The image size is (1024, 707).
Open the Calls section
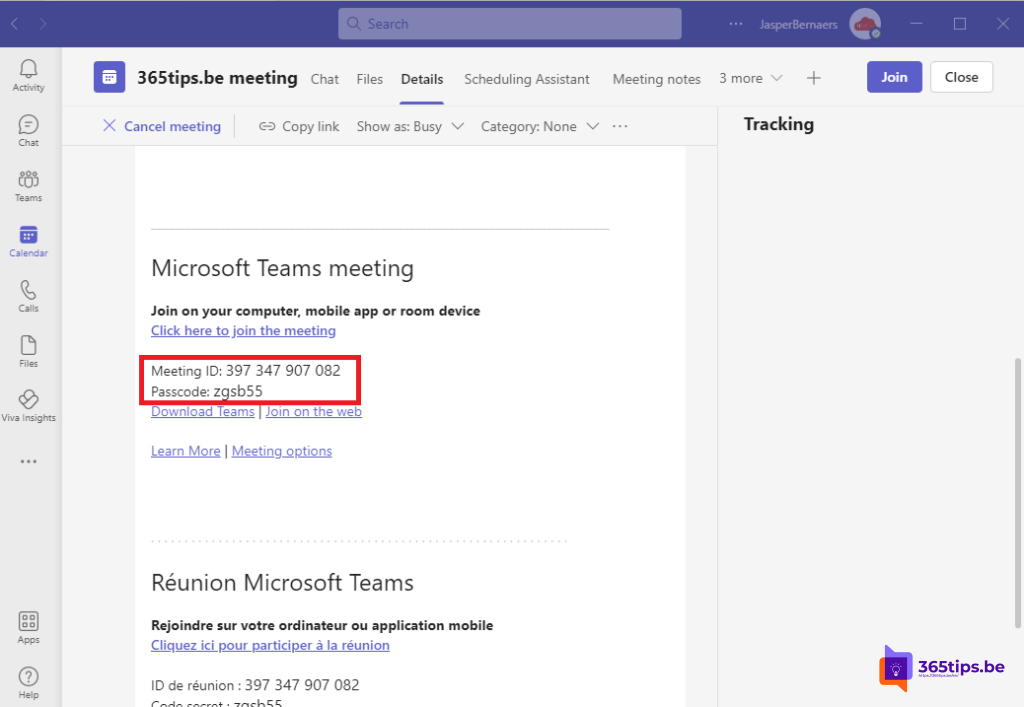[x=28, y=295]
